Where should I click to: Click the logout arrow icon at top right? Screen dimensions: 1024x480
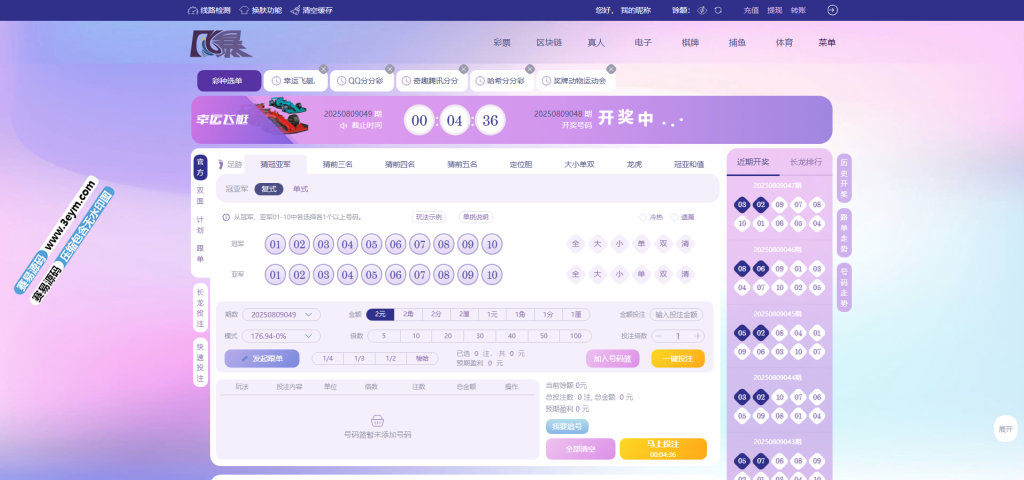click(830, 10)
